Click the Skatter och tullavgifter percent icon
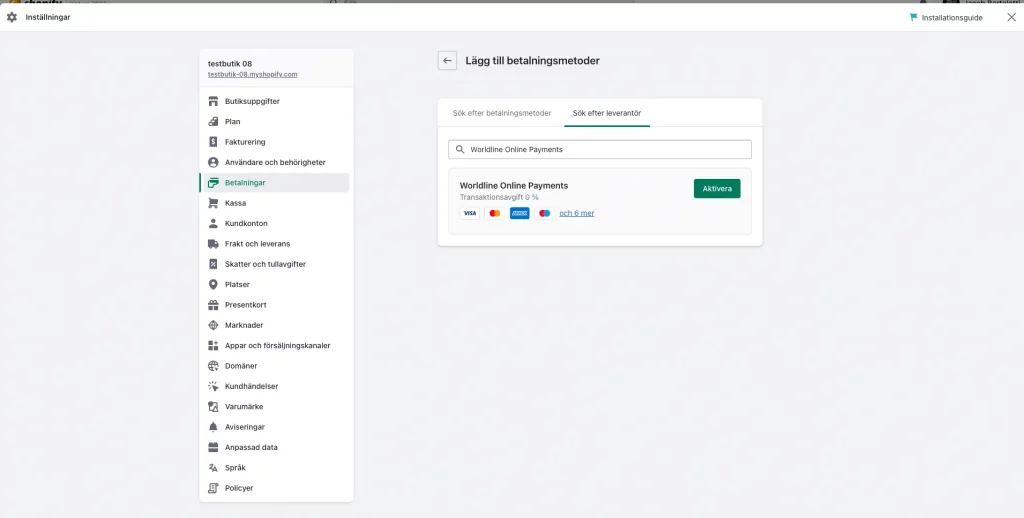Image resolution: width=1024 pixels, height=518 pixels. point(213,264)
